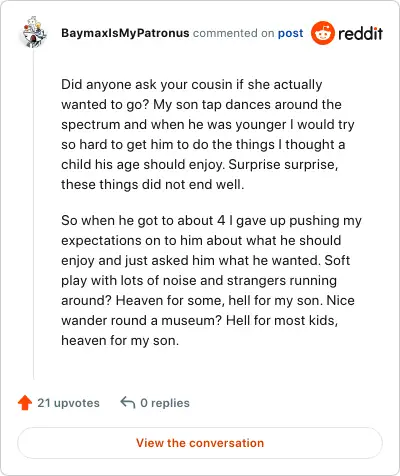Click the reply arrow icon
Screen dimensions: 400x476
(128, 402)
